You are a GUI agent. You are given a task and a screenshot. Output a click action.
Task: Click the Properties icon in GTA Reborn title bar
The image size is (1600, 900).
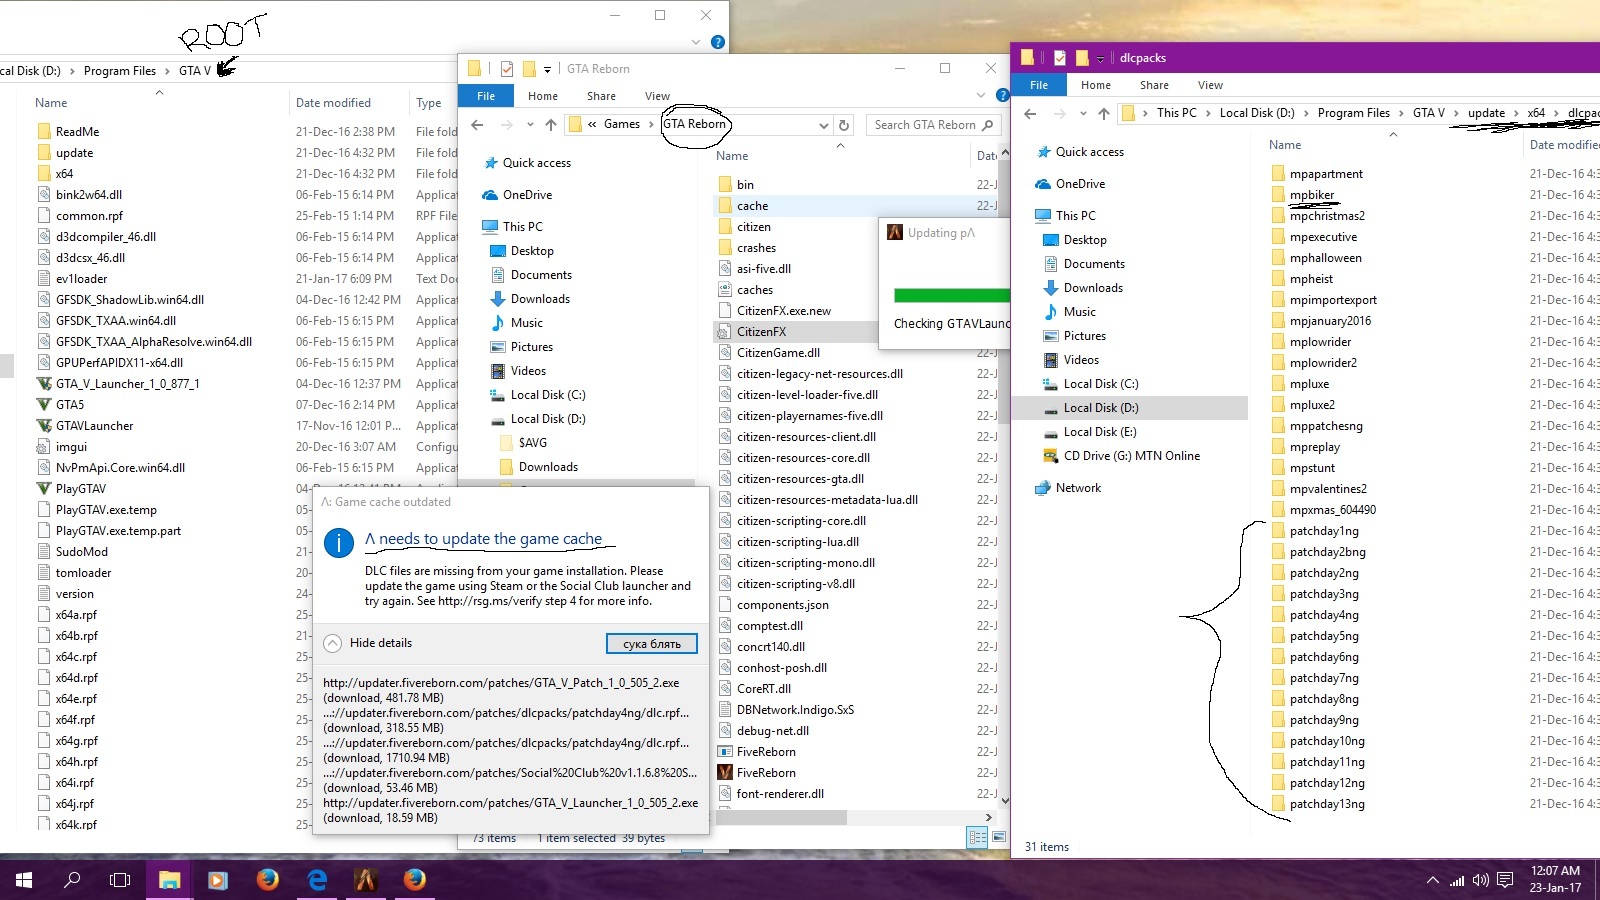click(x=507, y=69)
